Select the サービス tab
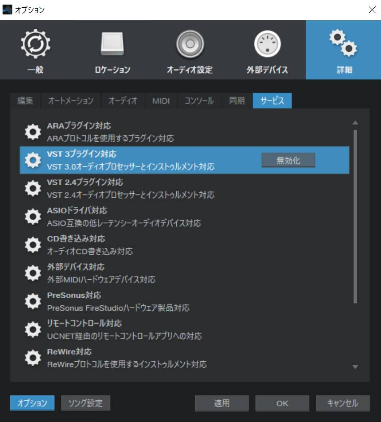This screenshot has width=381, height=422. click(x=272, y=101)
